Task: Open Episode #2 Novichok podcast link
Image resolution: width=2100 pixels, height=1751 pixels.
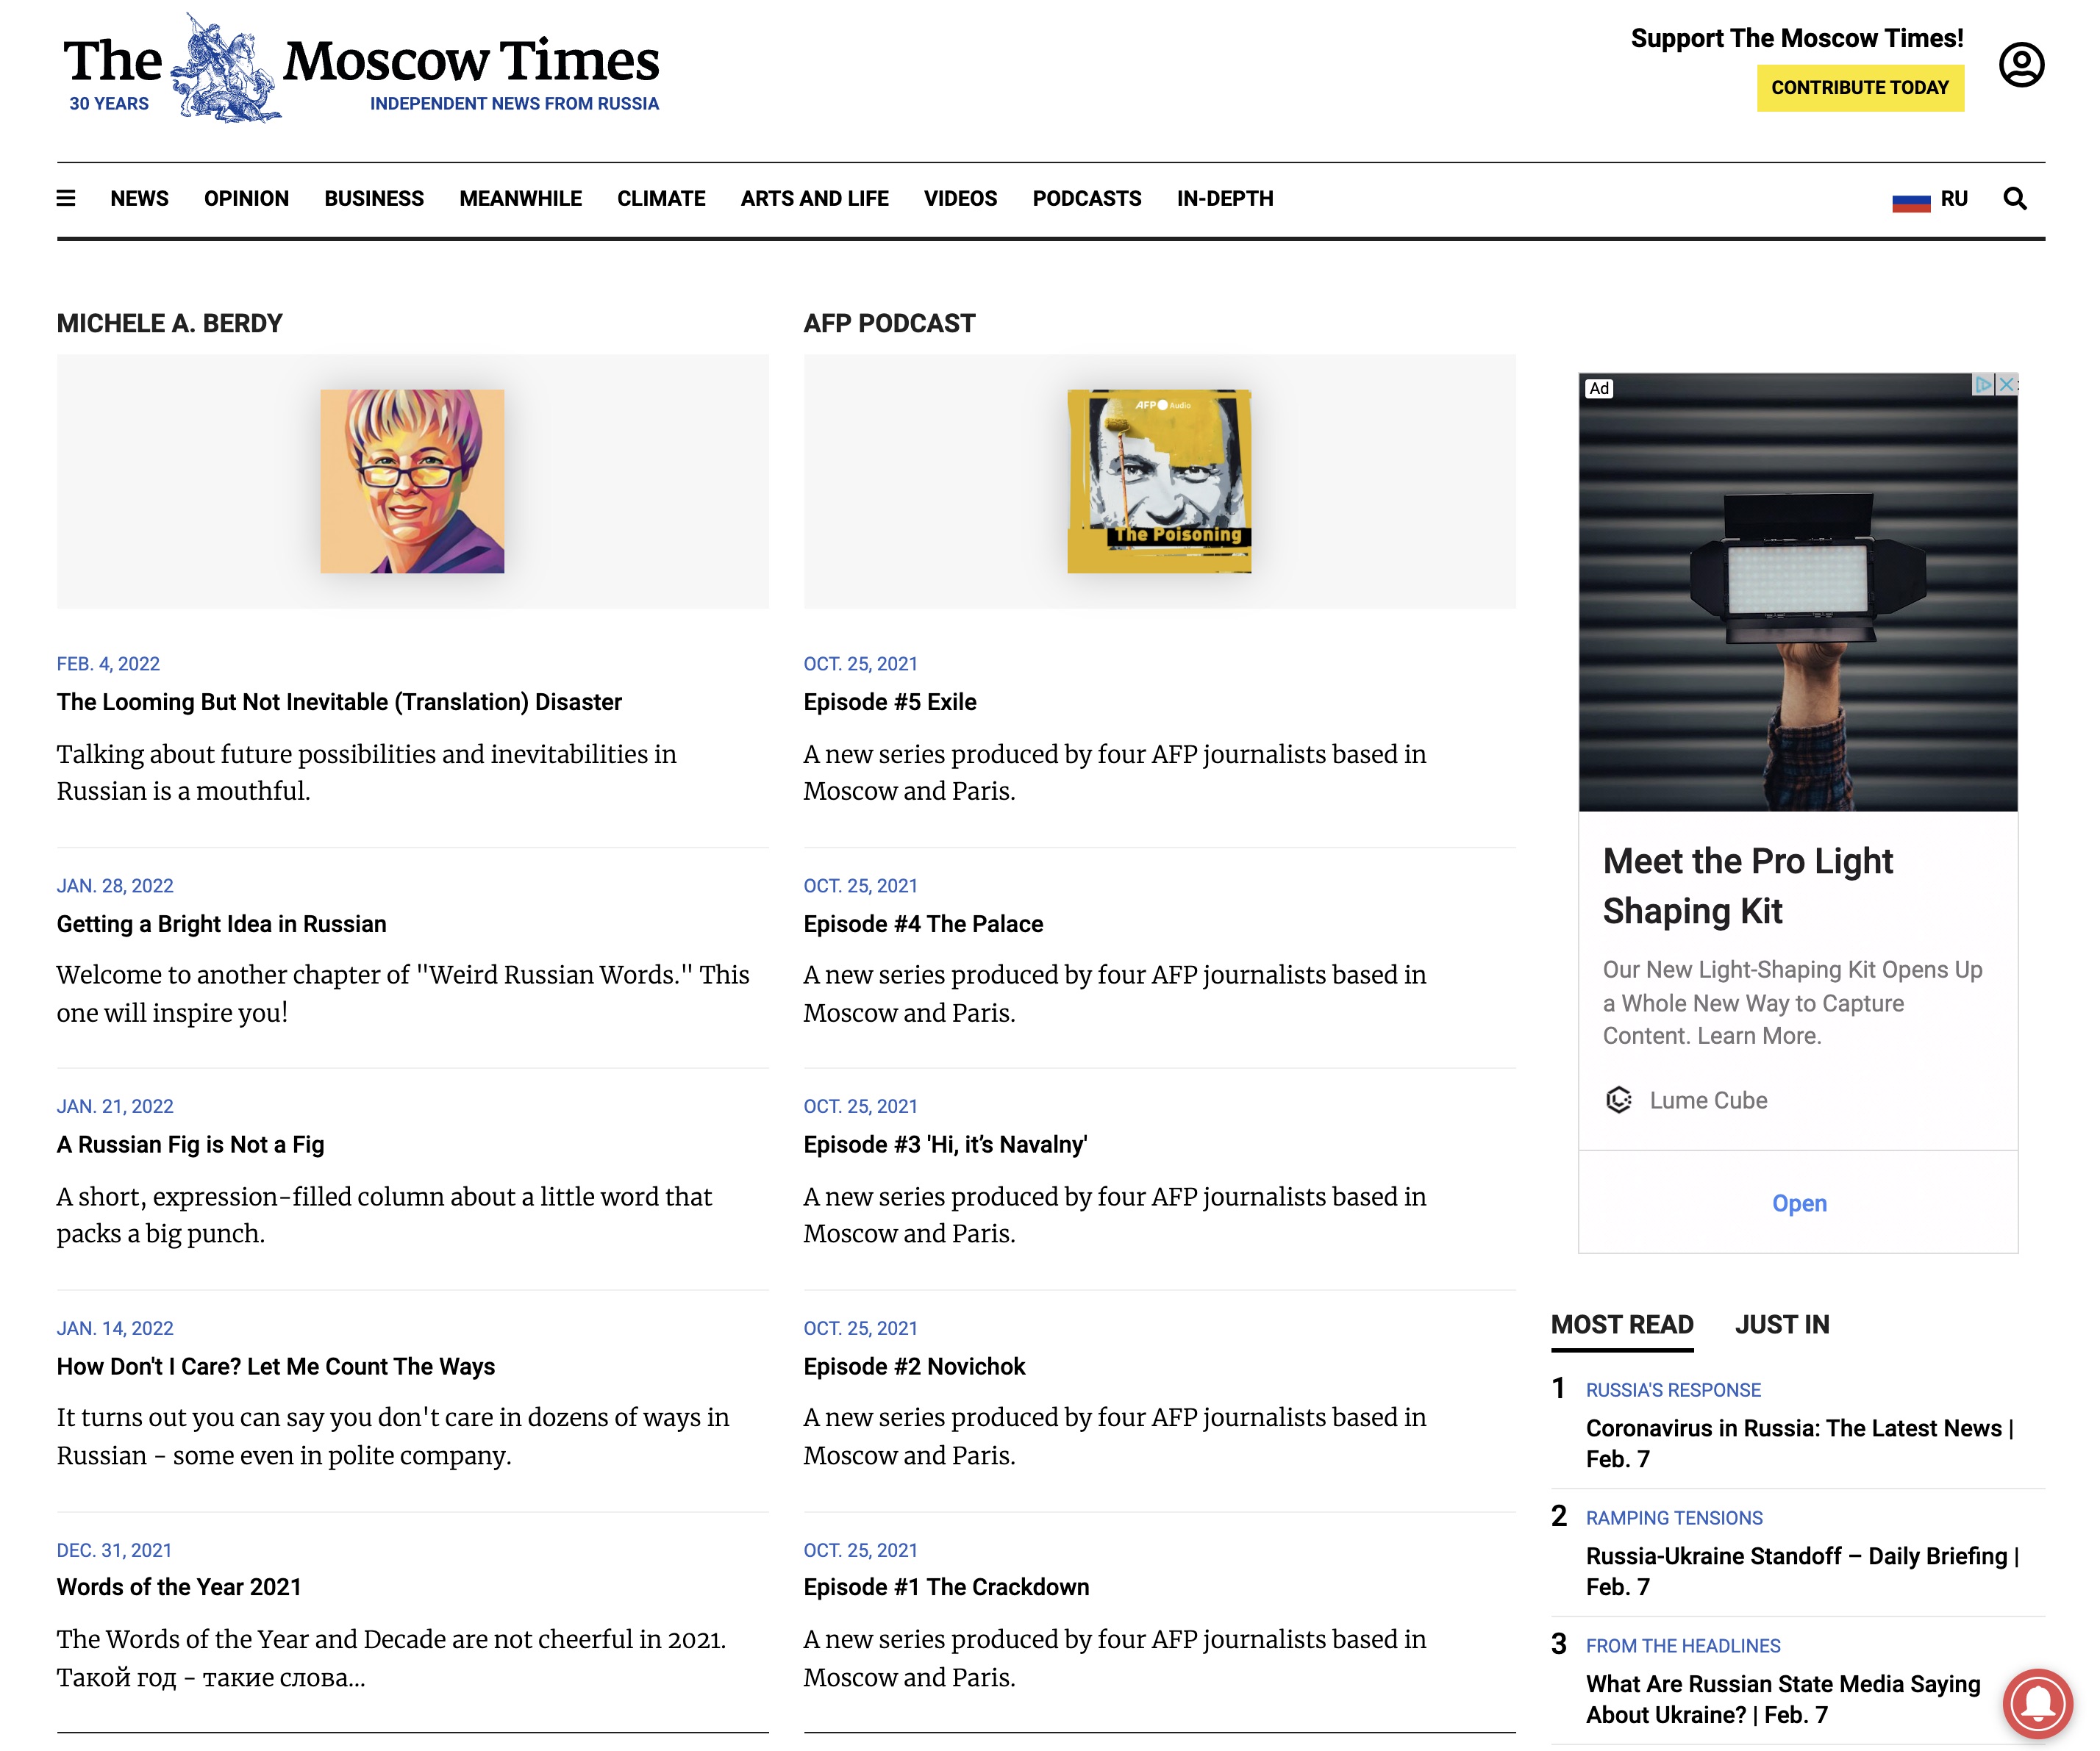Action: pyautogui.click(x=914, y=1366)
